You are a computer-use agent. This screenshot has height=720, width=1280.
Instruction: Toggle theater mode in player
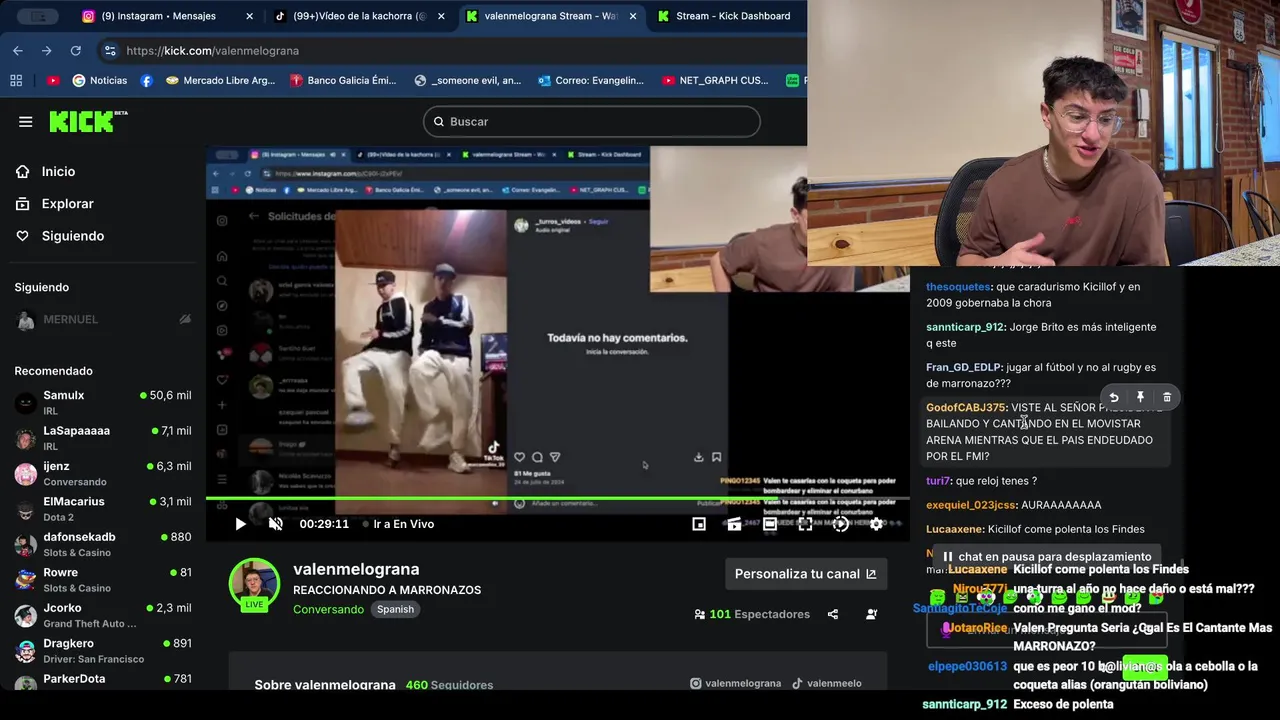tap(770, 524)
